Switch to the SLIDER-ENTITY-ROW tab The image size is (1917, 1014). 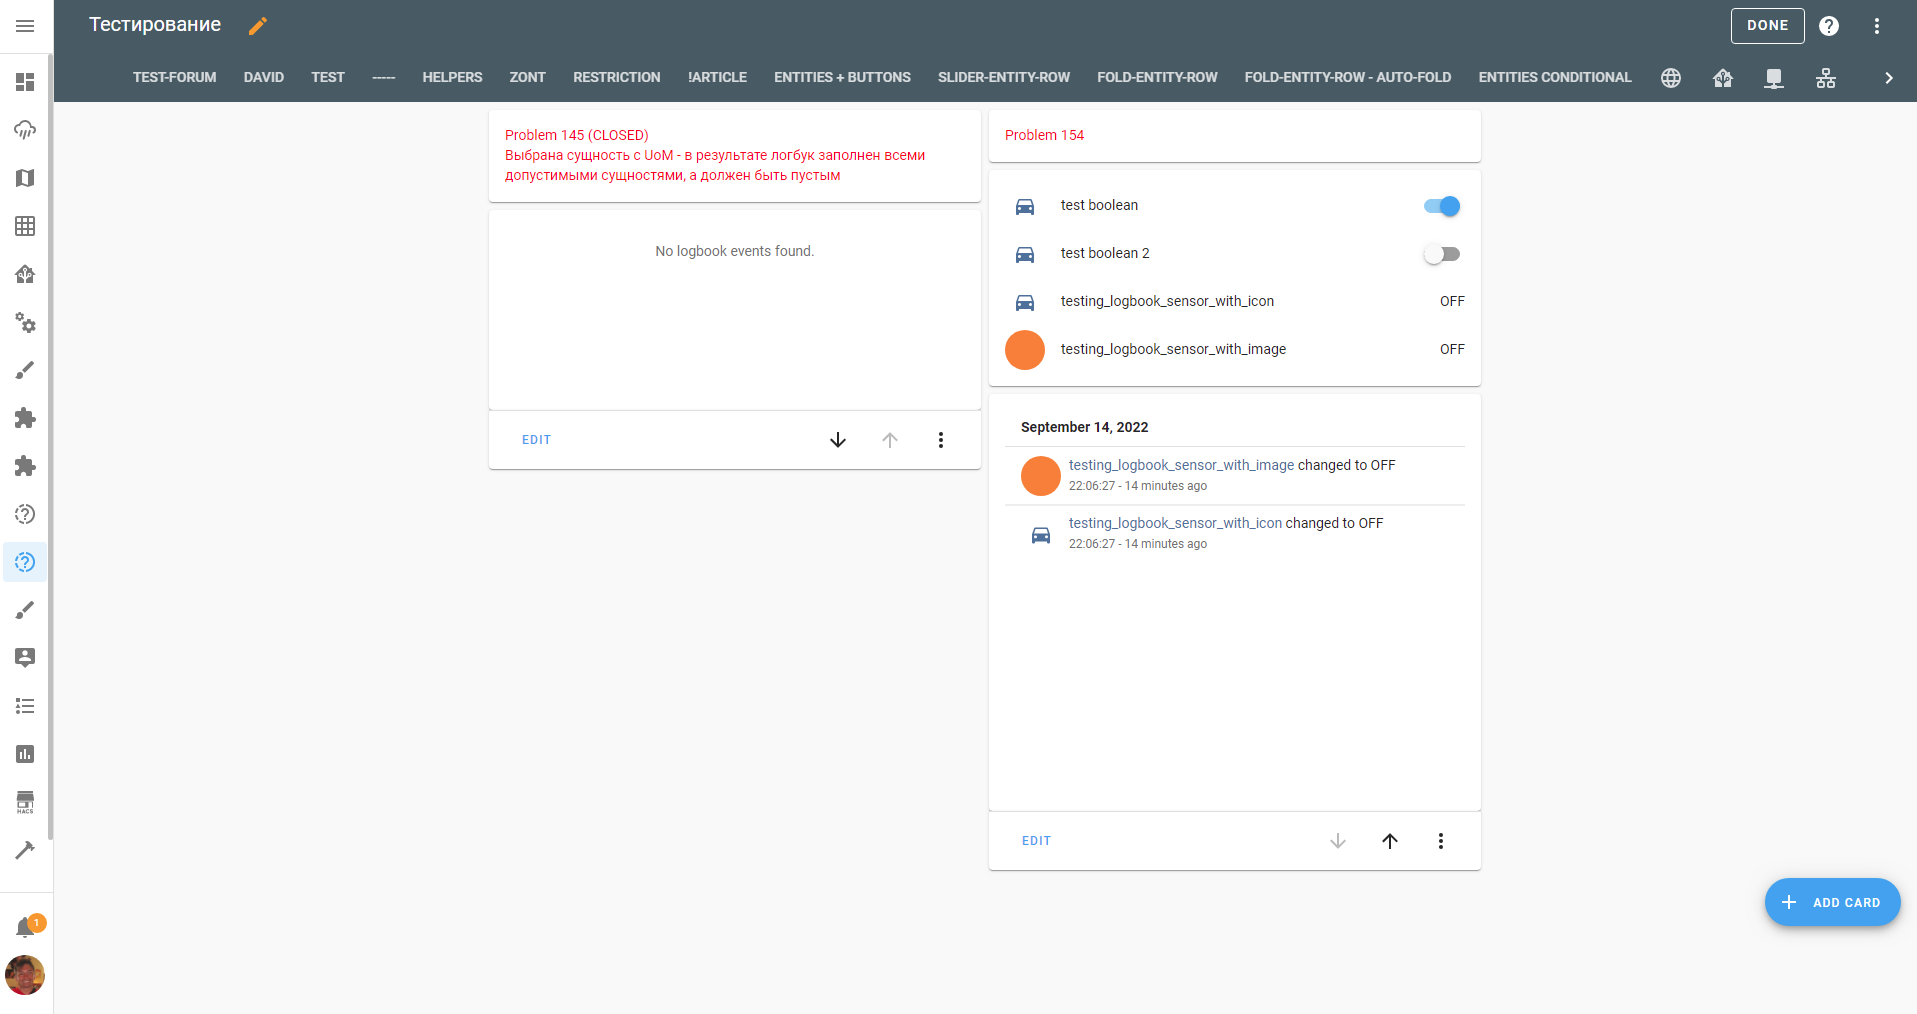tap(1004, 78)
